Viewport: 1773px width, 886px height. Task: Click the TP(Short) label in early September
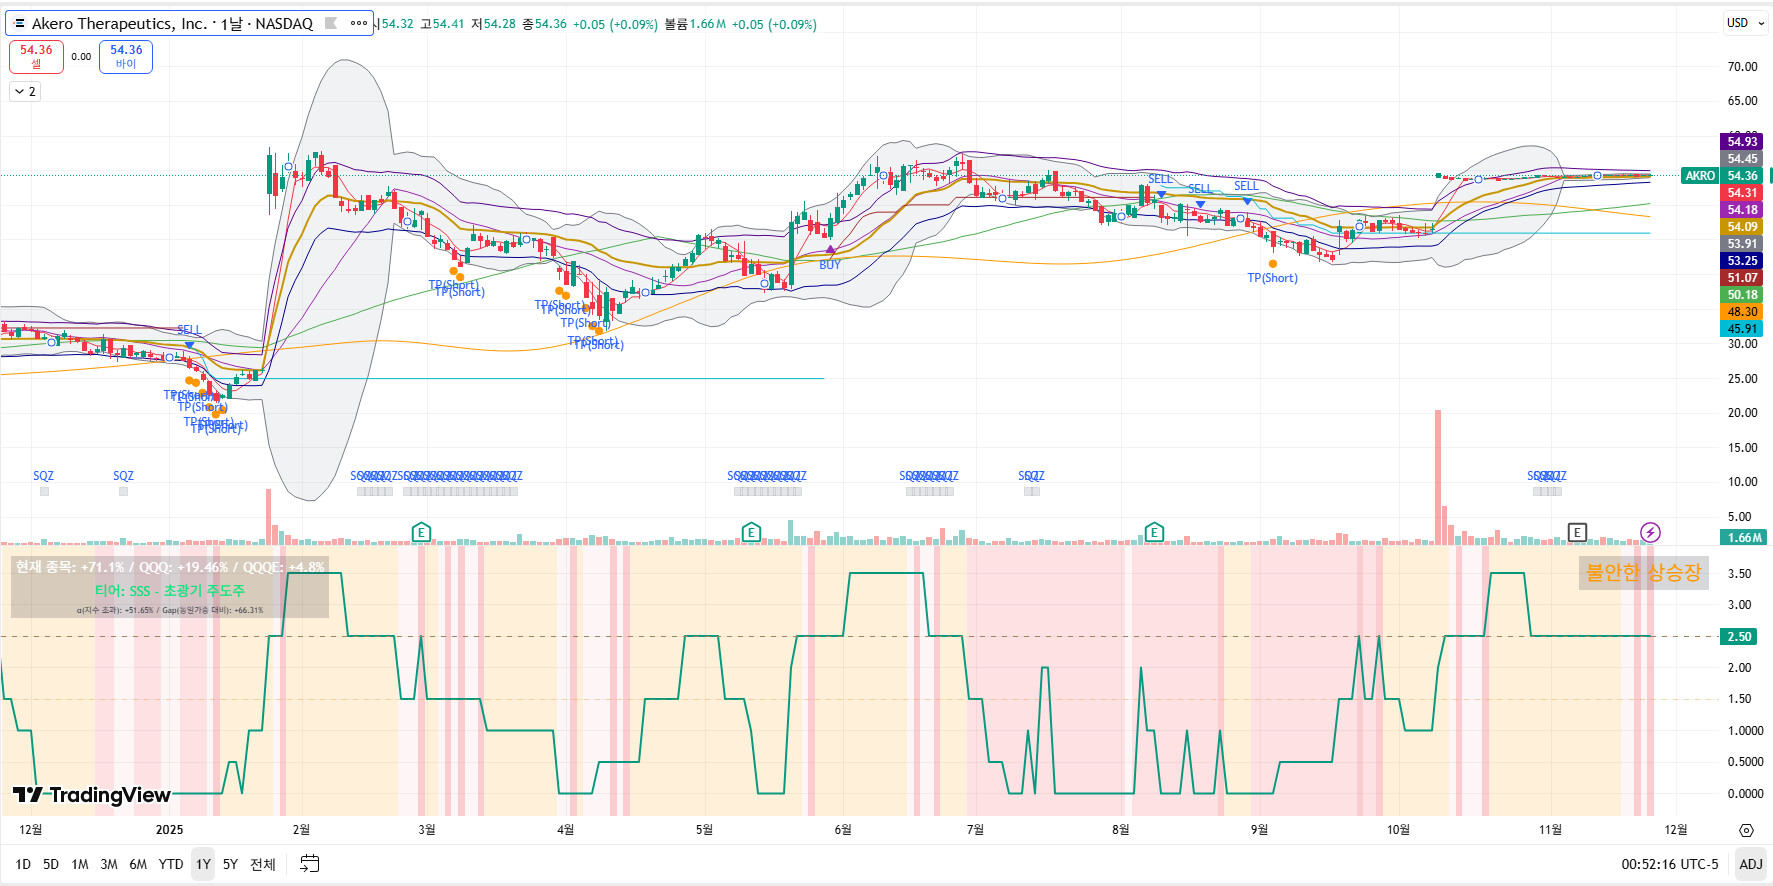coord(1272,278)
